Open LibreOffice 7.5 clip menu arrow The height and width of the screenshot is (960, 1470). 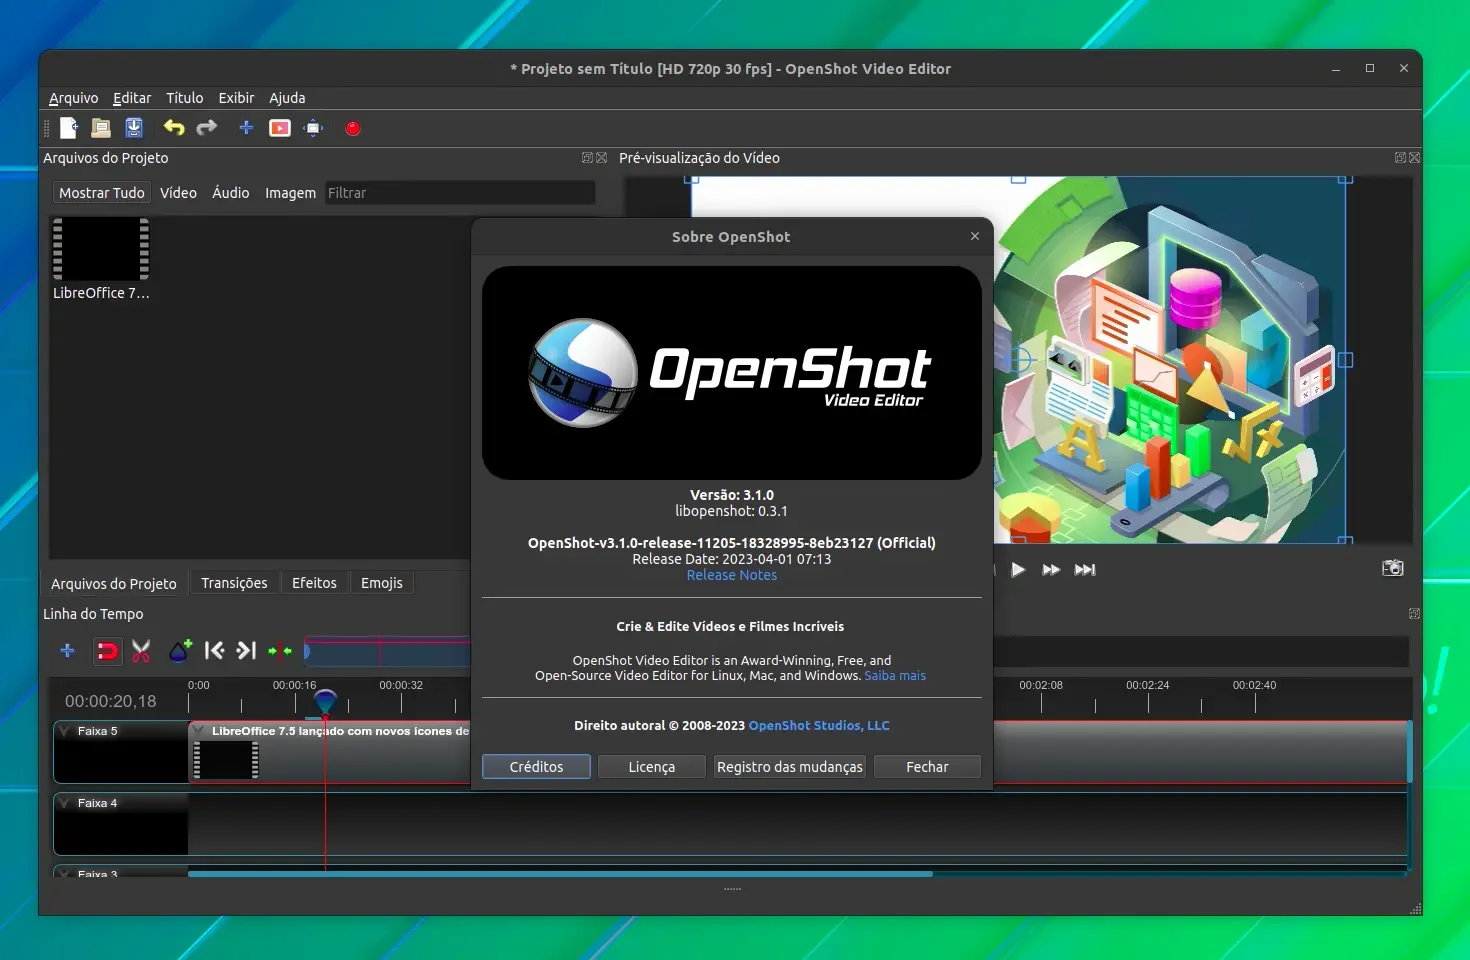pyautogui.click(x=199, y=731)
